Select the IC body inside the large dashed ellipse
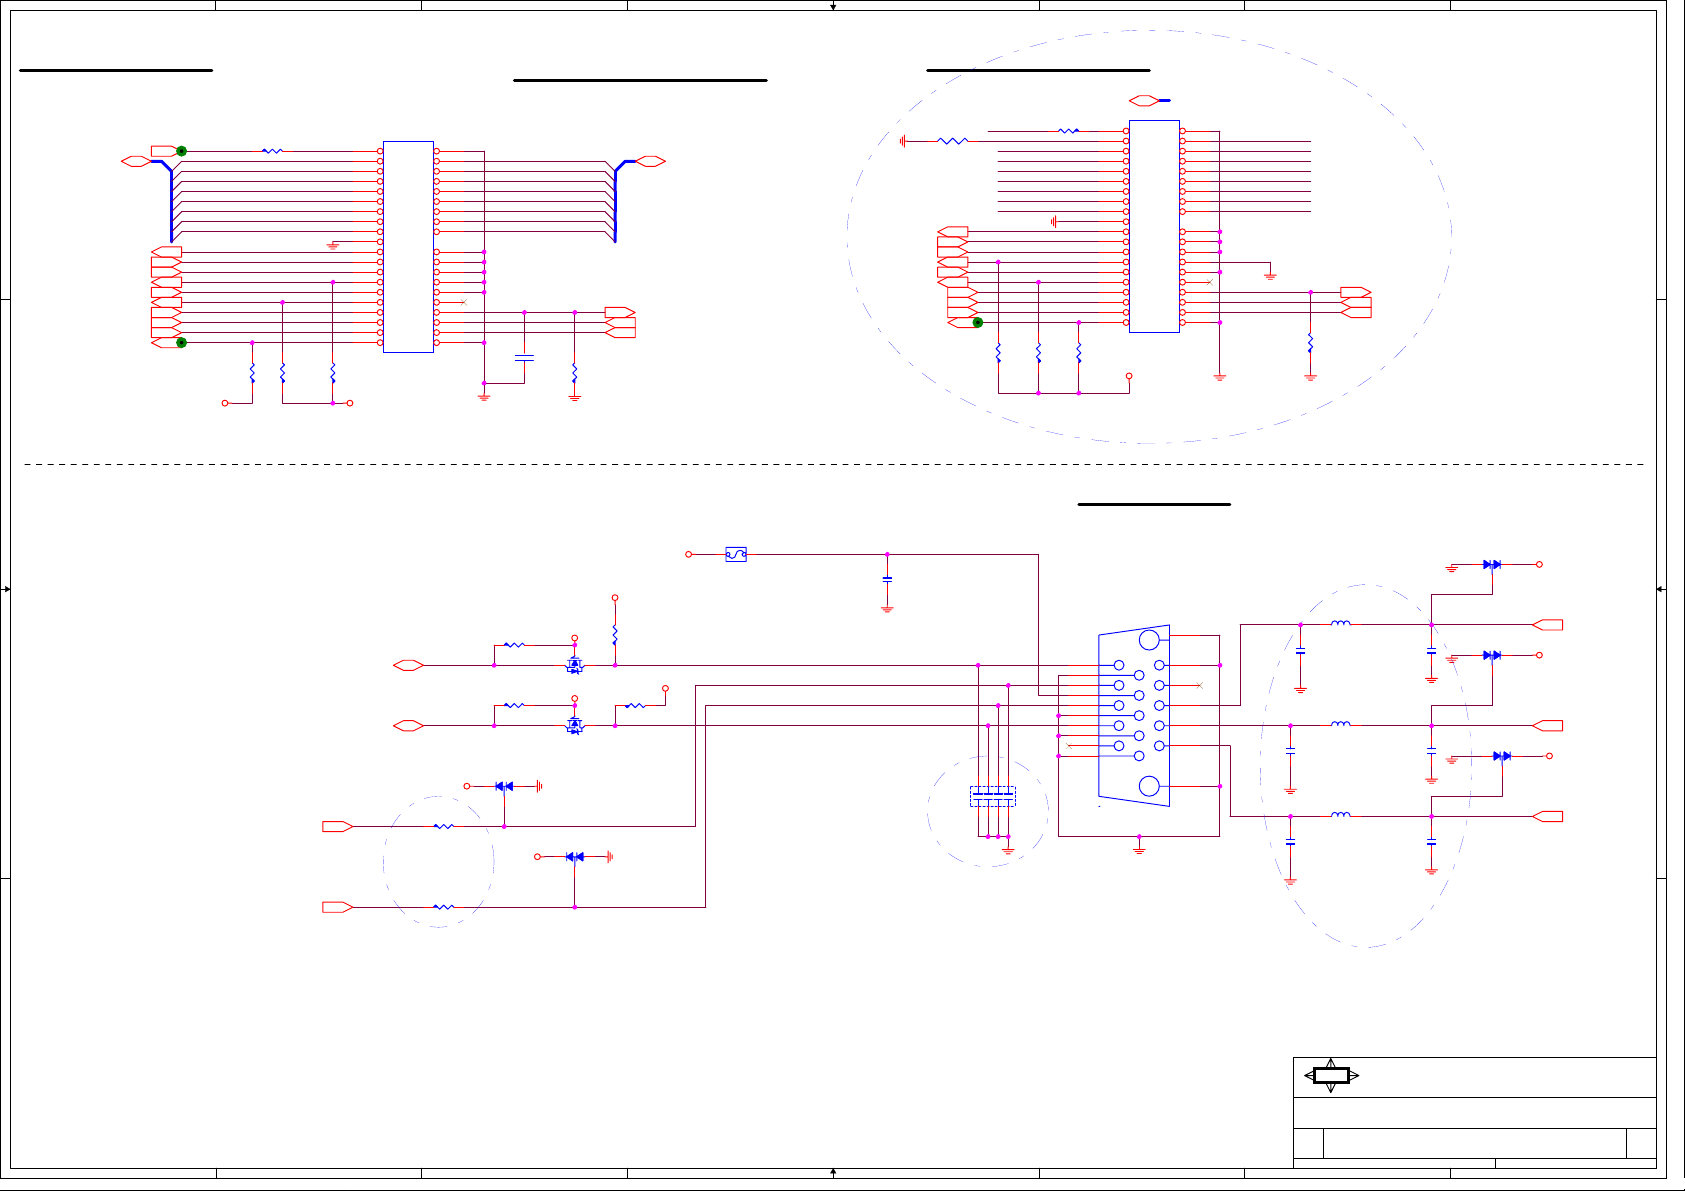Image resolution: width=1685 pixels, height=1191 pixels. [x=1154, y=226]
